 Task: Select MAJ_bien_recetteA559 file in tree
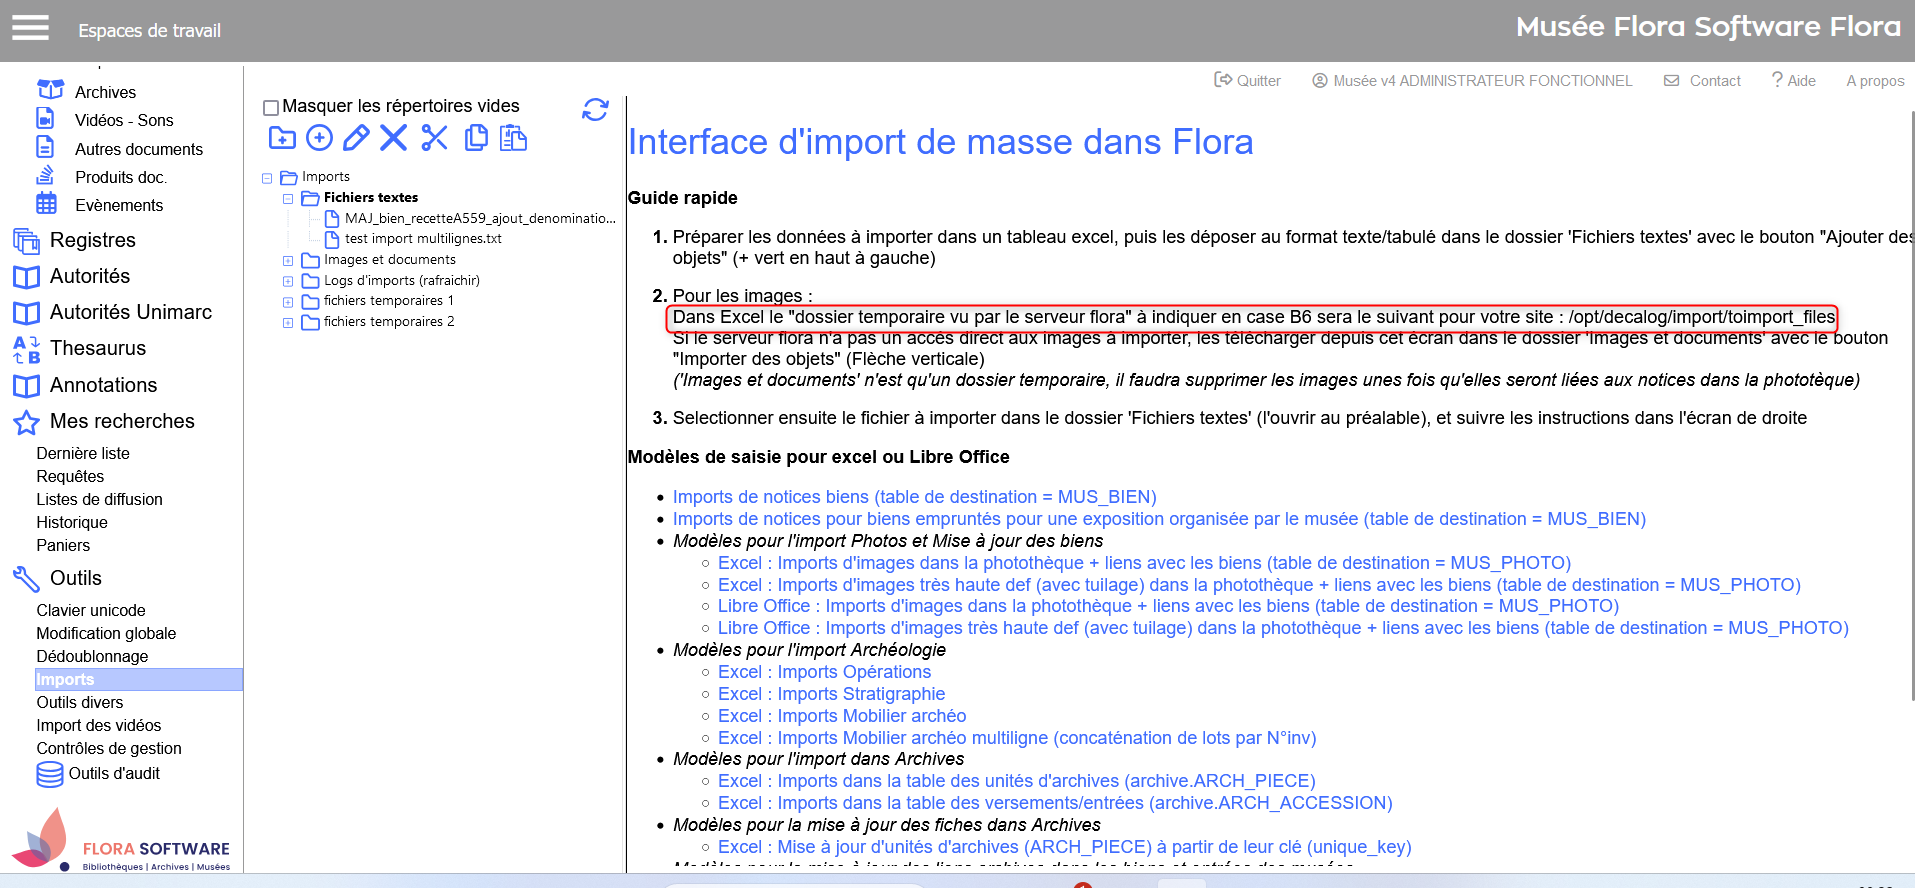[480, 218]
